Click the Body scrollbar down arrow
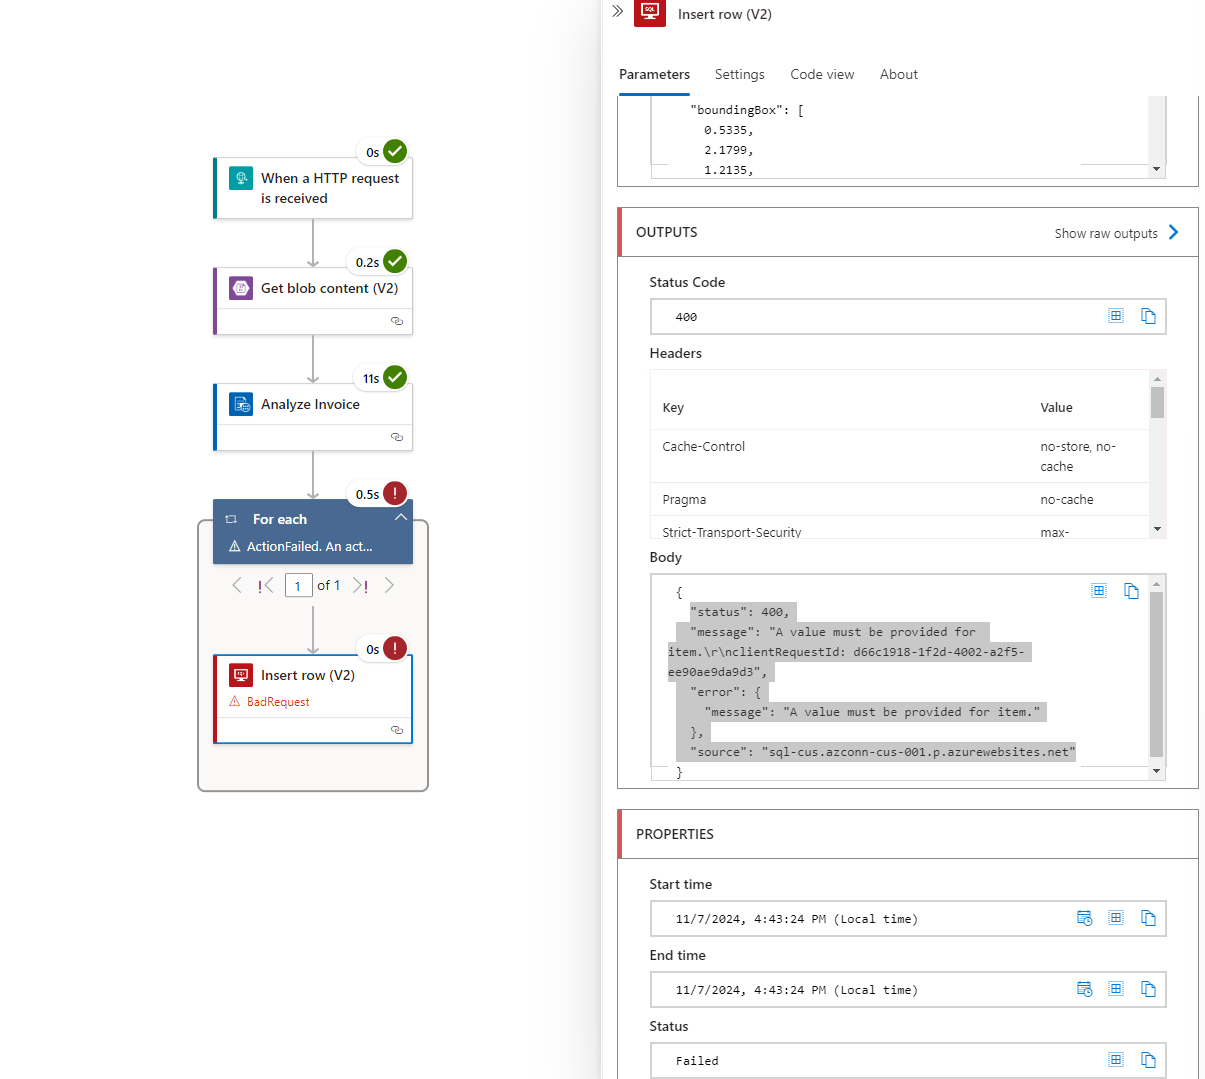Image resolution: width=1205 pixels, height=1079 pixels. tap(1156, 771)
